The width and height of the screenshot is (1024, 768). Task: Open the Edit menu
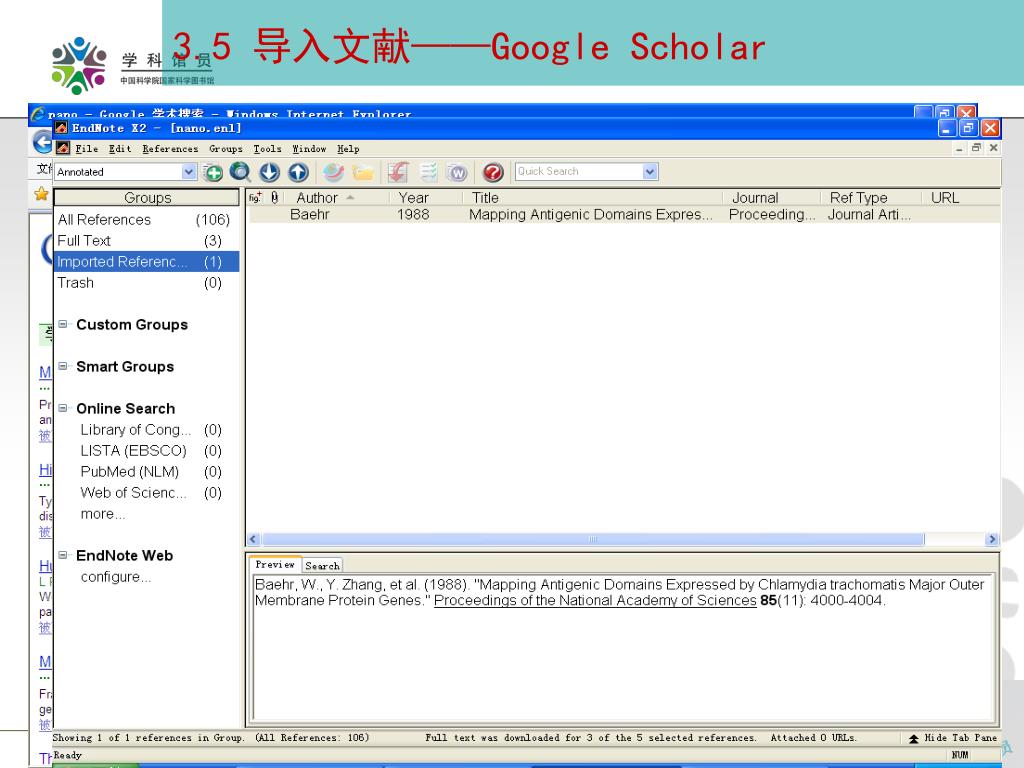120,149
